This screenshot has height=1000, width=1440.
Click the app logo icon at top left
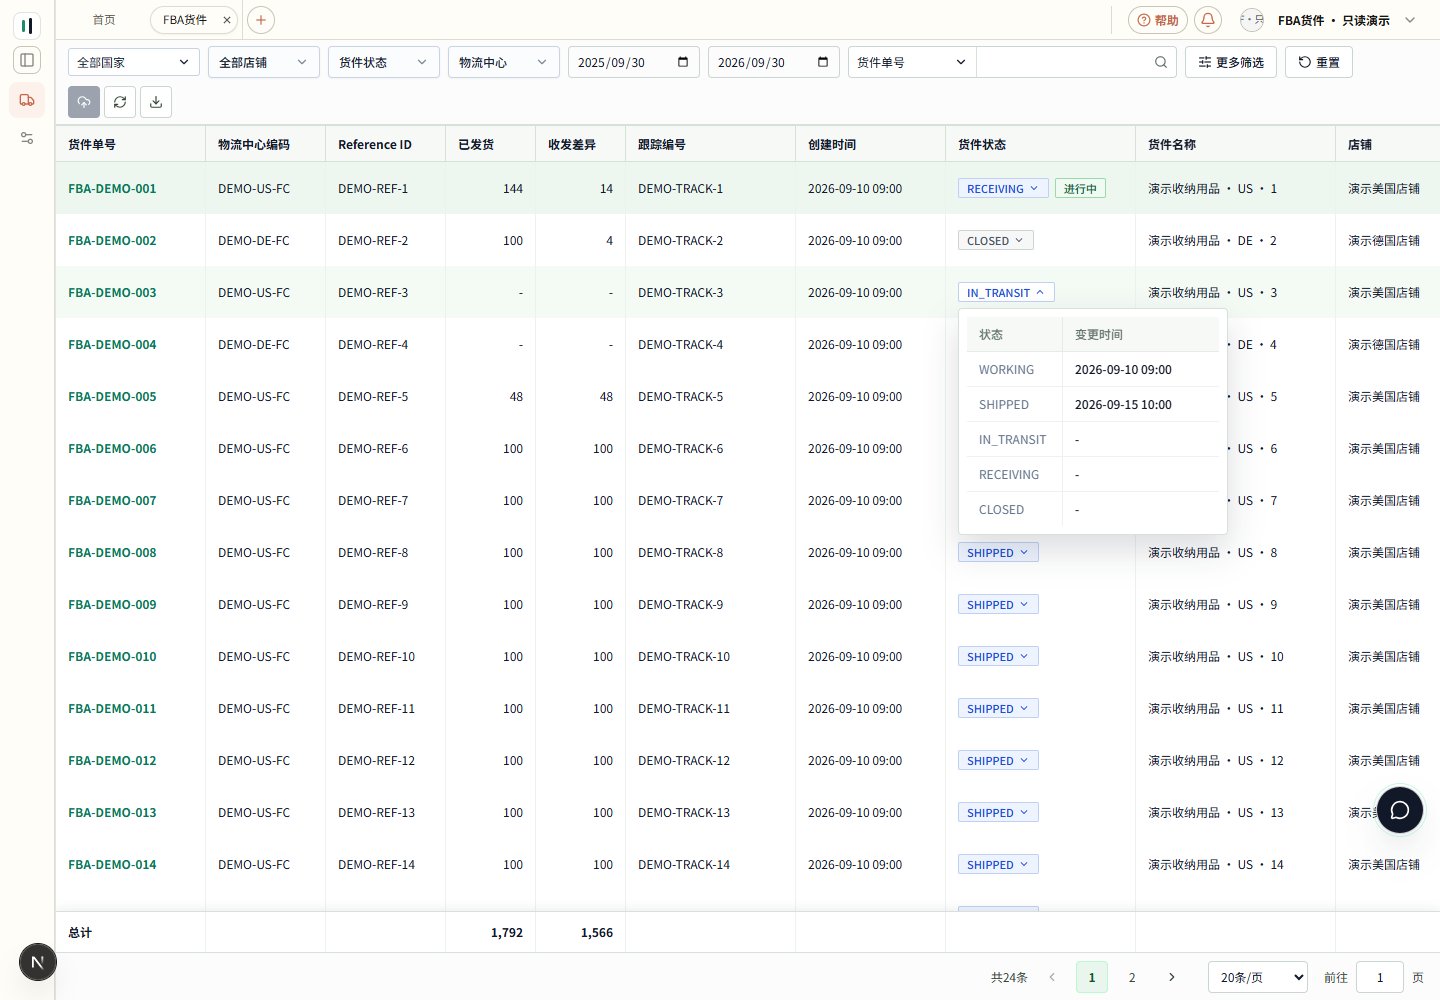27,25
